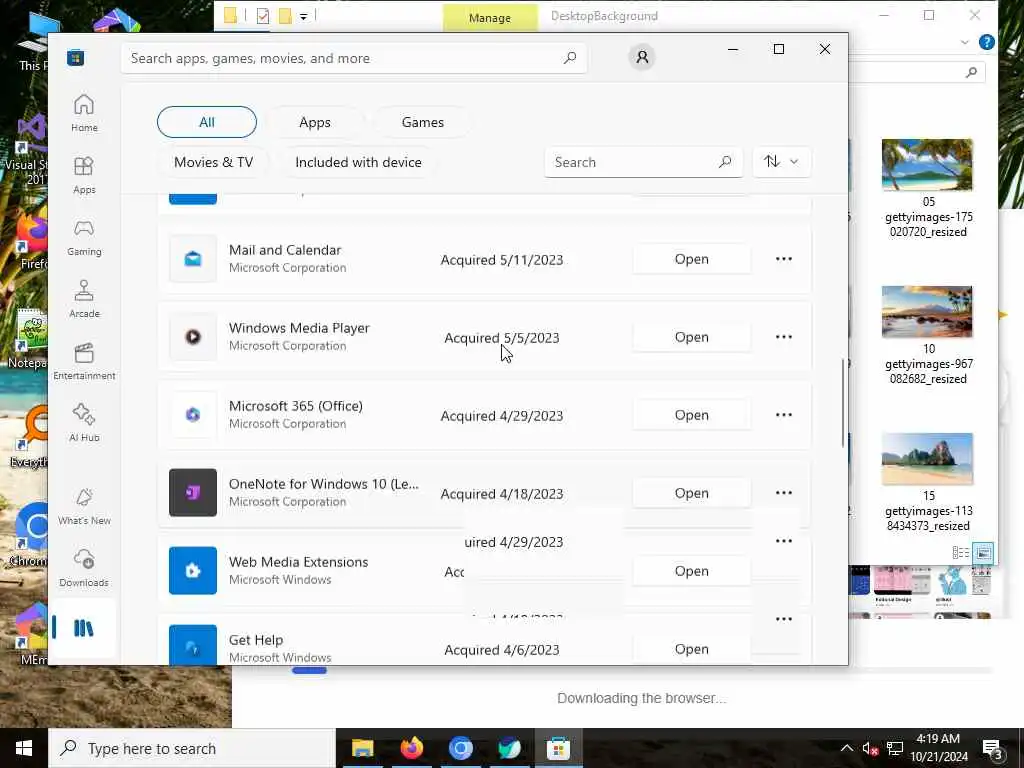Click Mail and Calendar app icon
This screenshot has width=1024, height=768.
[193, 259]
